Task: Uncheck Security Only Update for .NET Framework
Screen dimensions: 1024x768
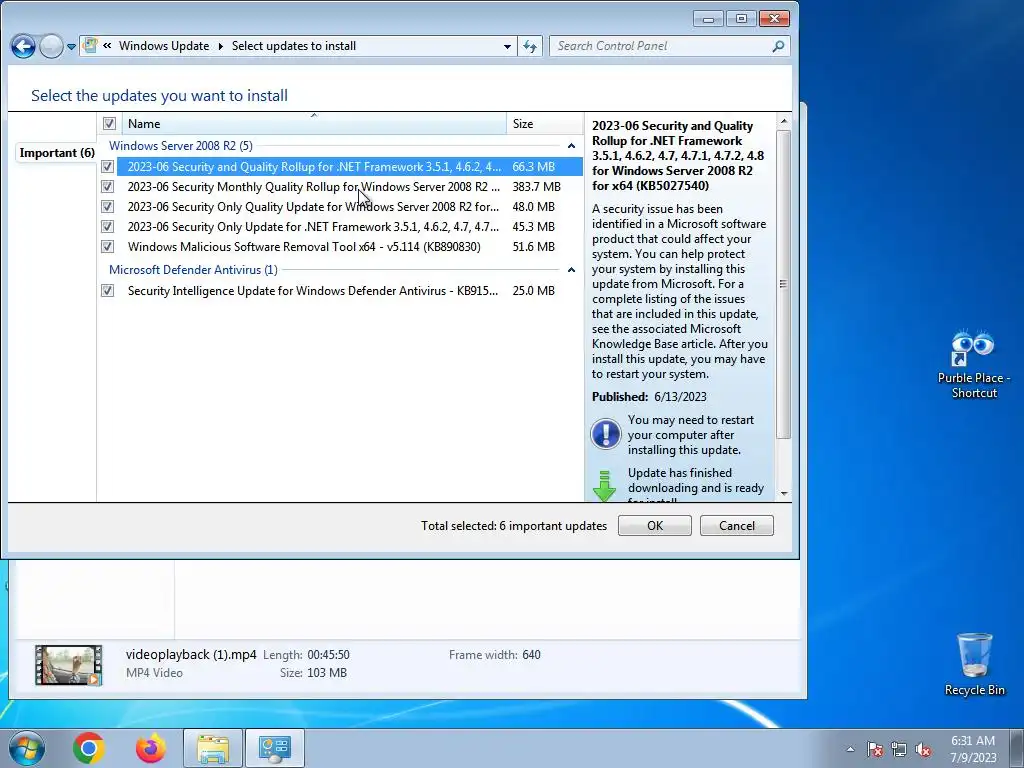Action: (108, 227)
